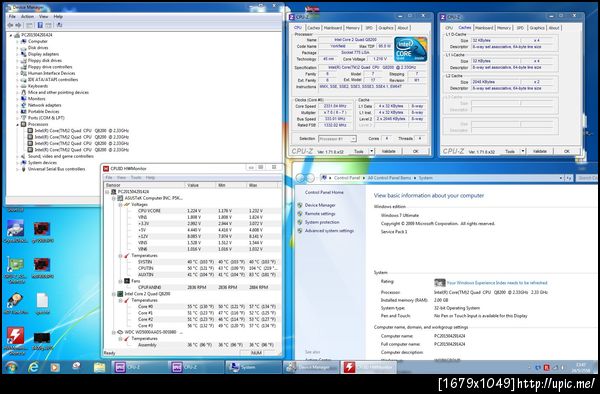Collapse the Voltages node in HWMonitor
Screen dimensions: 600x394
(121, 205)
